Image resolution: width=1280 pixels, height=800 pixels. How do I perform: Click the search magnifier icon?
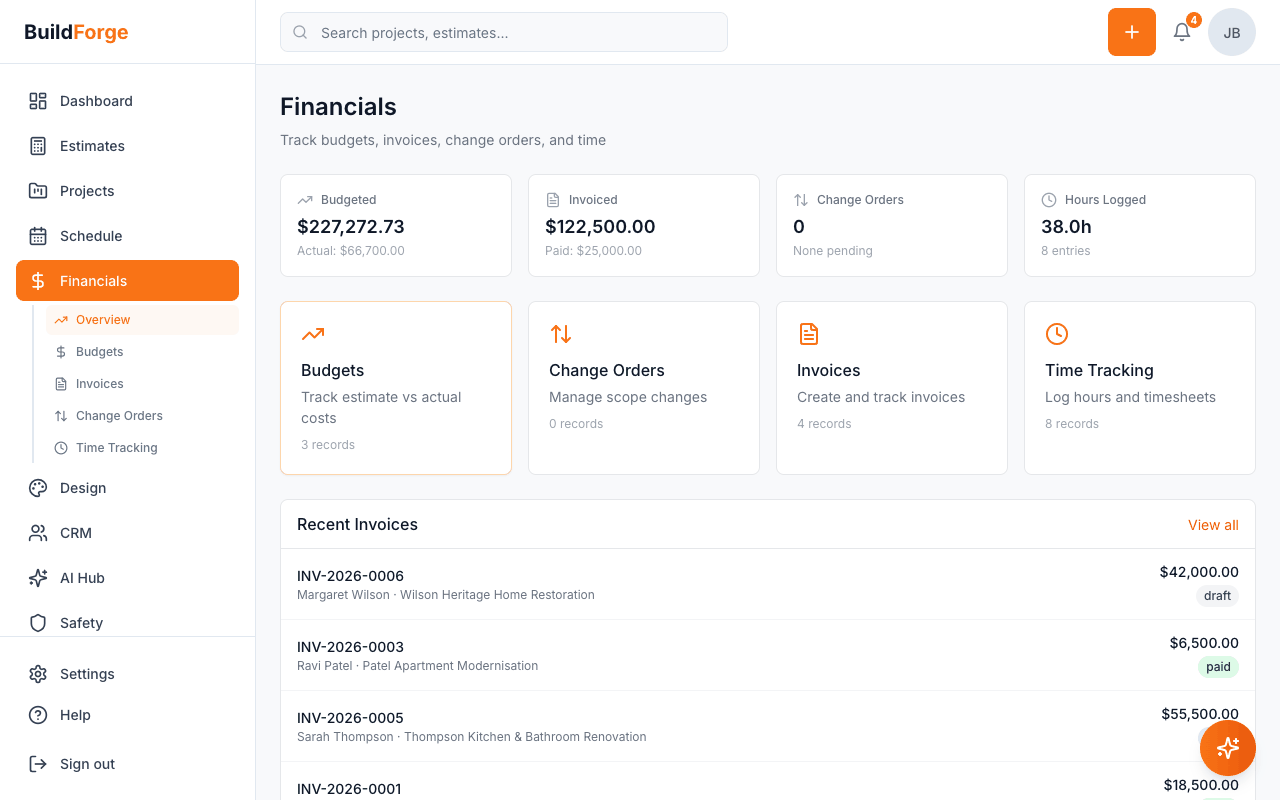tap(300, 32)
